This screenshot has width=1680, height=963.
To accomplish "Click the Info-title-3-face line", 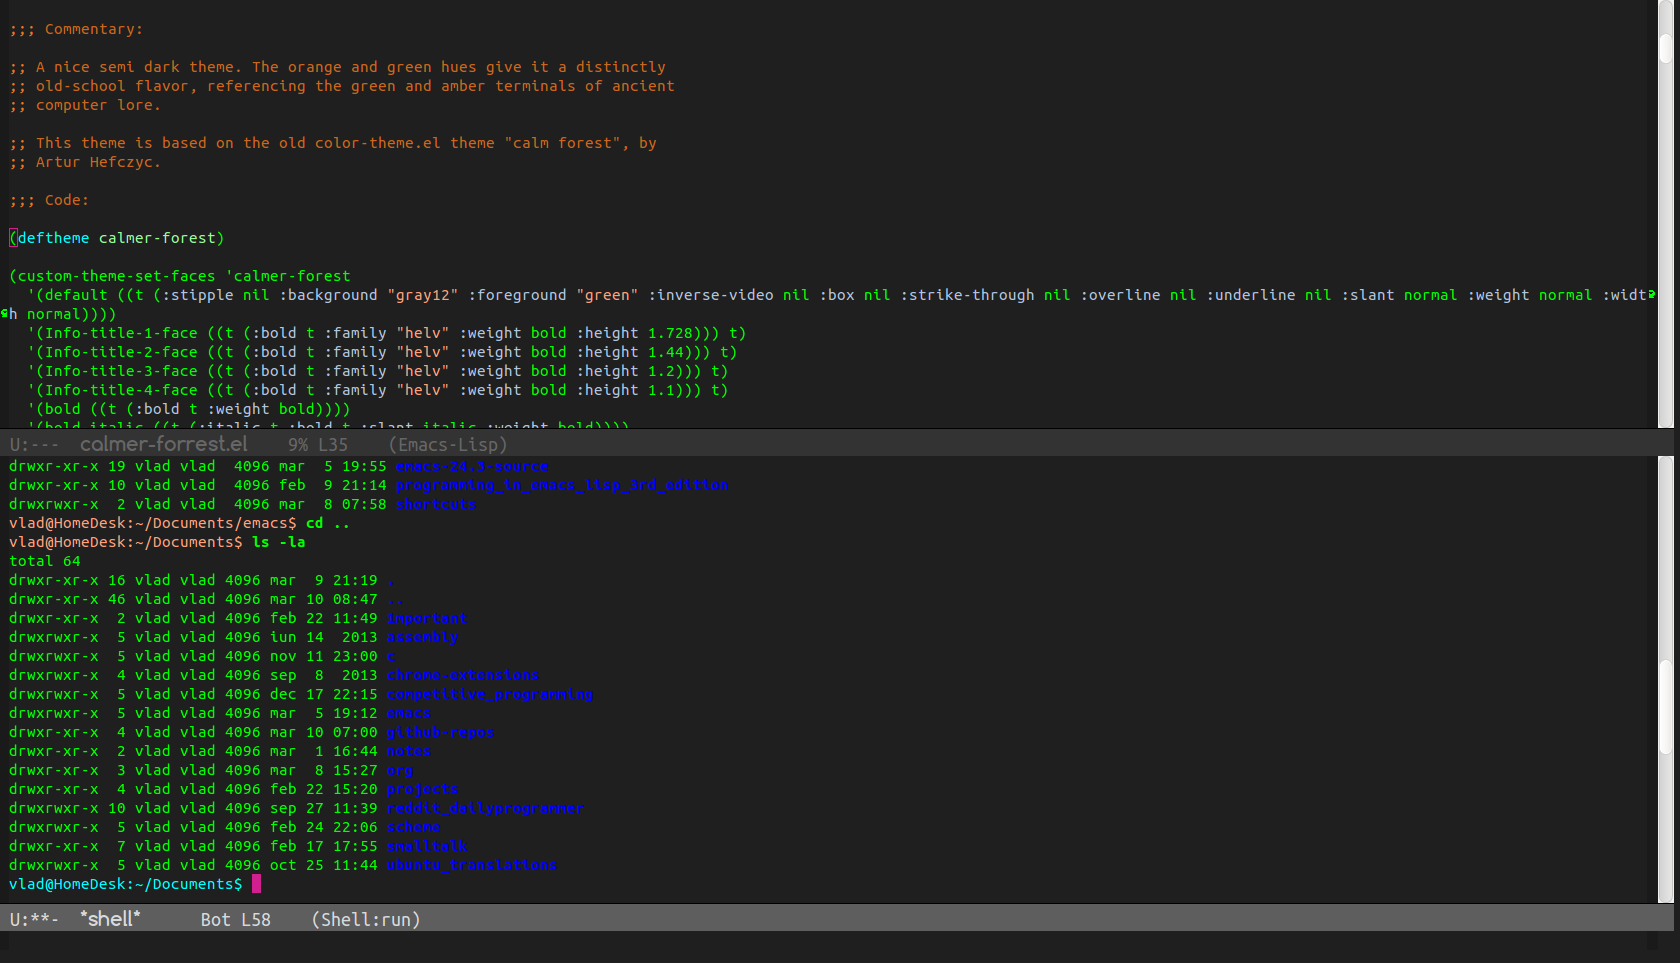I will (x=378, y=371).
